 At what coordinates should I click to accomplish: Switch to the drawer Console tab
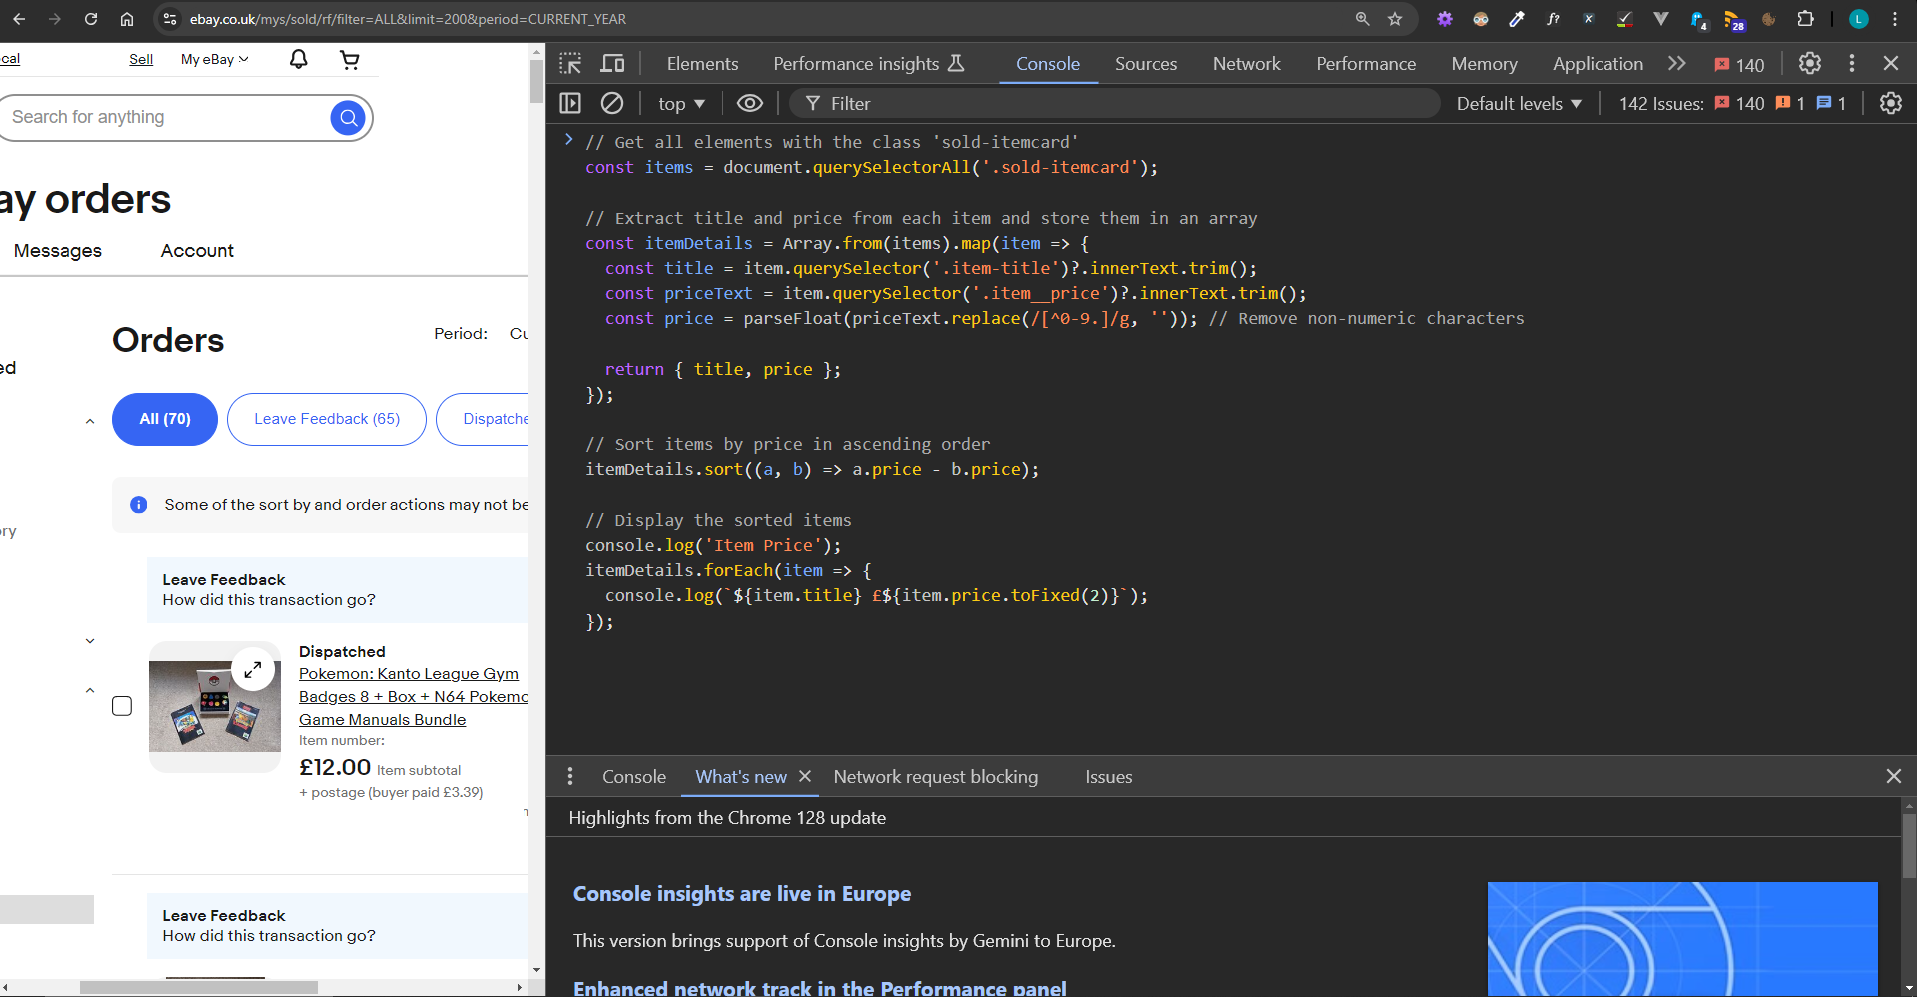(x=633, y=777)
